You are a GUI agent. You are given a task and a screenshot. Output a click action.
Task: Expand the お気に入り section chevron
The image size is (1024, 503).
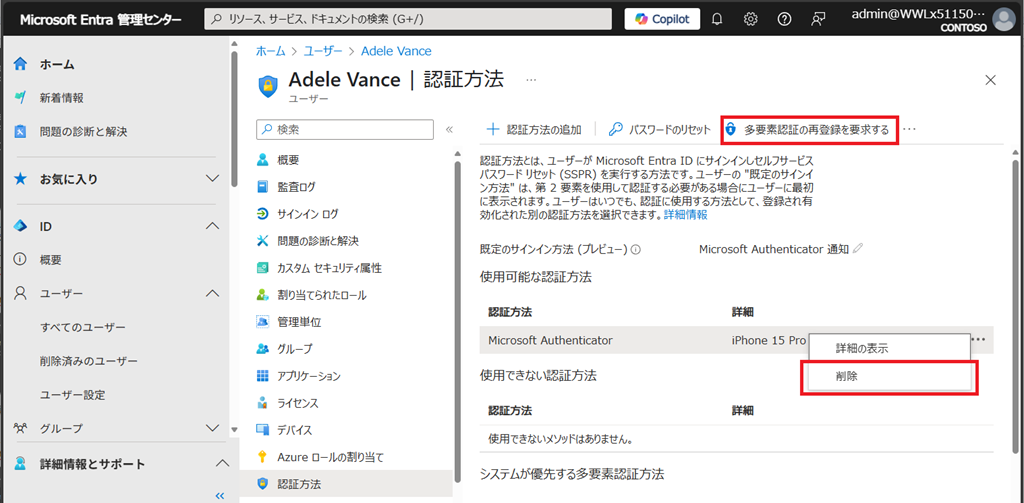tap(212, 178)
